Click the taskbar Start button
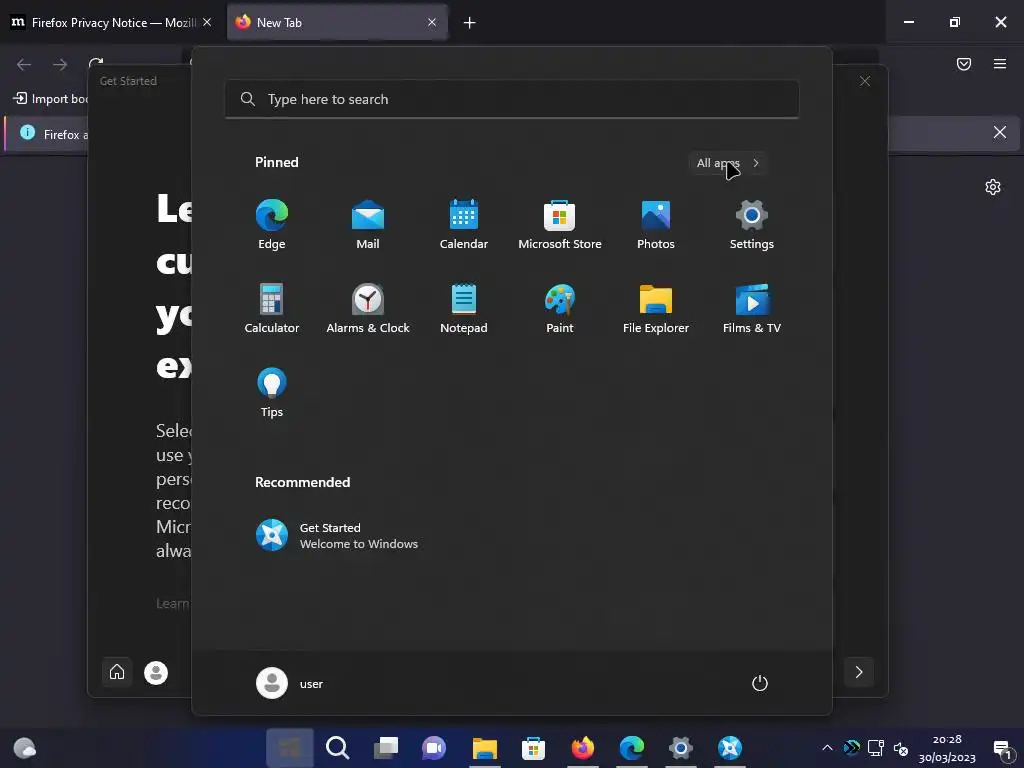This screenshot has height=768, width=1024. tap(289, 748)
